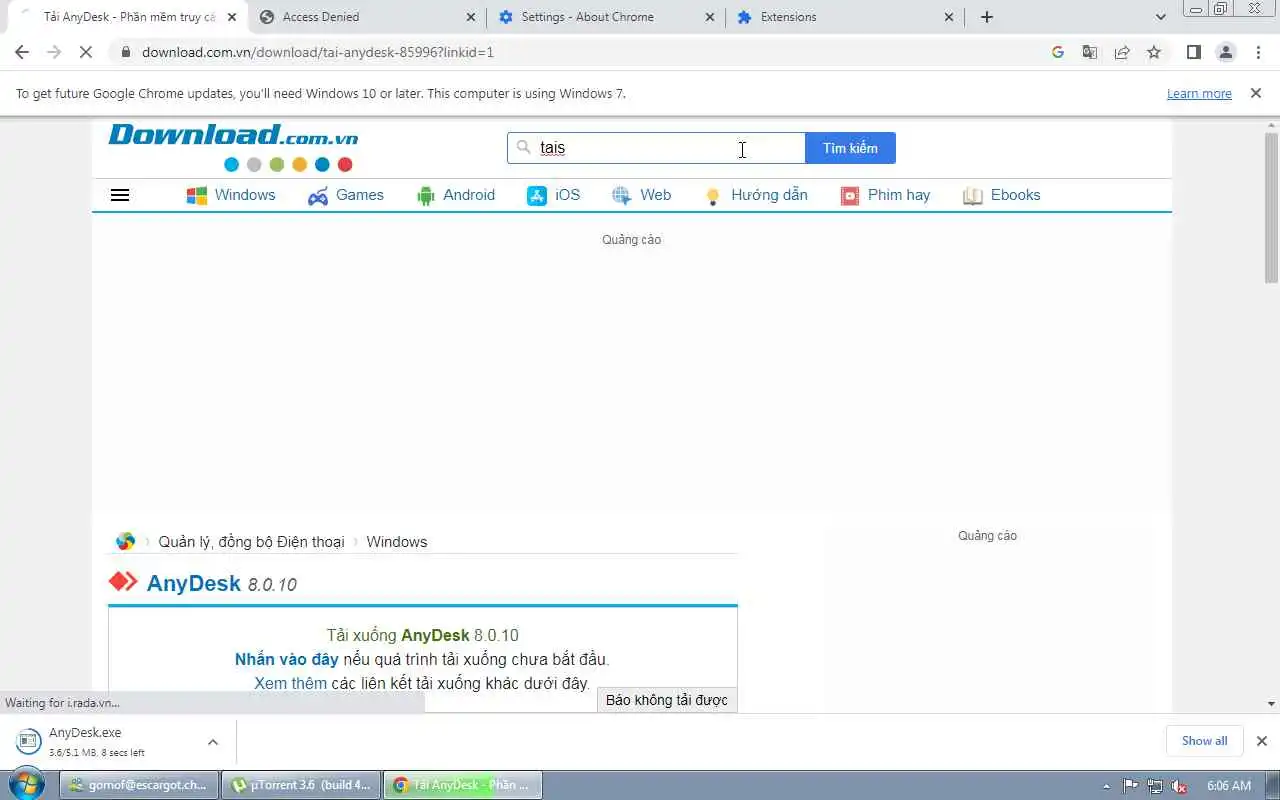Expand AnyDesk.exe download options arrow
This screenshot has height=800, width=1280.
[x=213, y=742]
